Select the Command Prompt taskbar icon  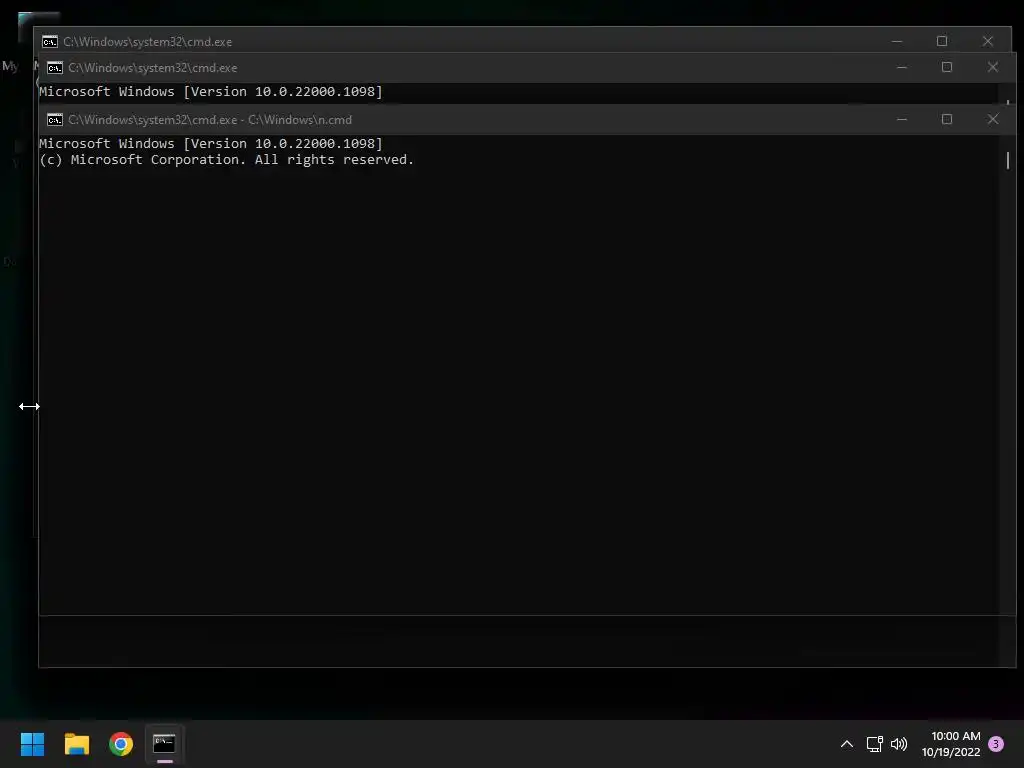tap(165, 743)
